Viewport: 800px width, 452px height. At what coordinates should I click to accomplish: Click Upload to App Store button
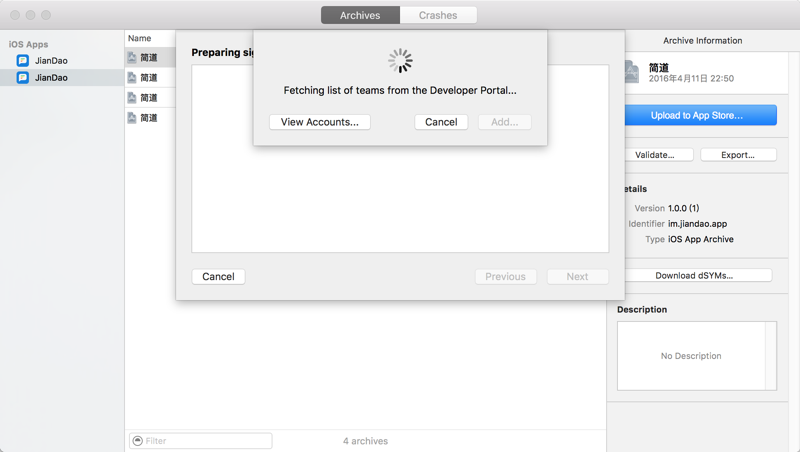pyautogui.click(x=701, y=115)
